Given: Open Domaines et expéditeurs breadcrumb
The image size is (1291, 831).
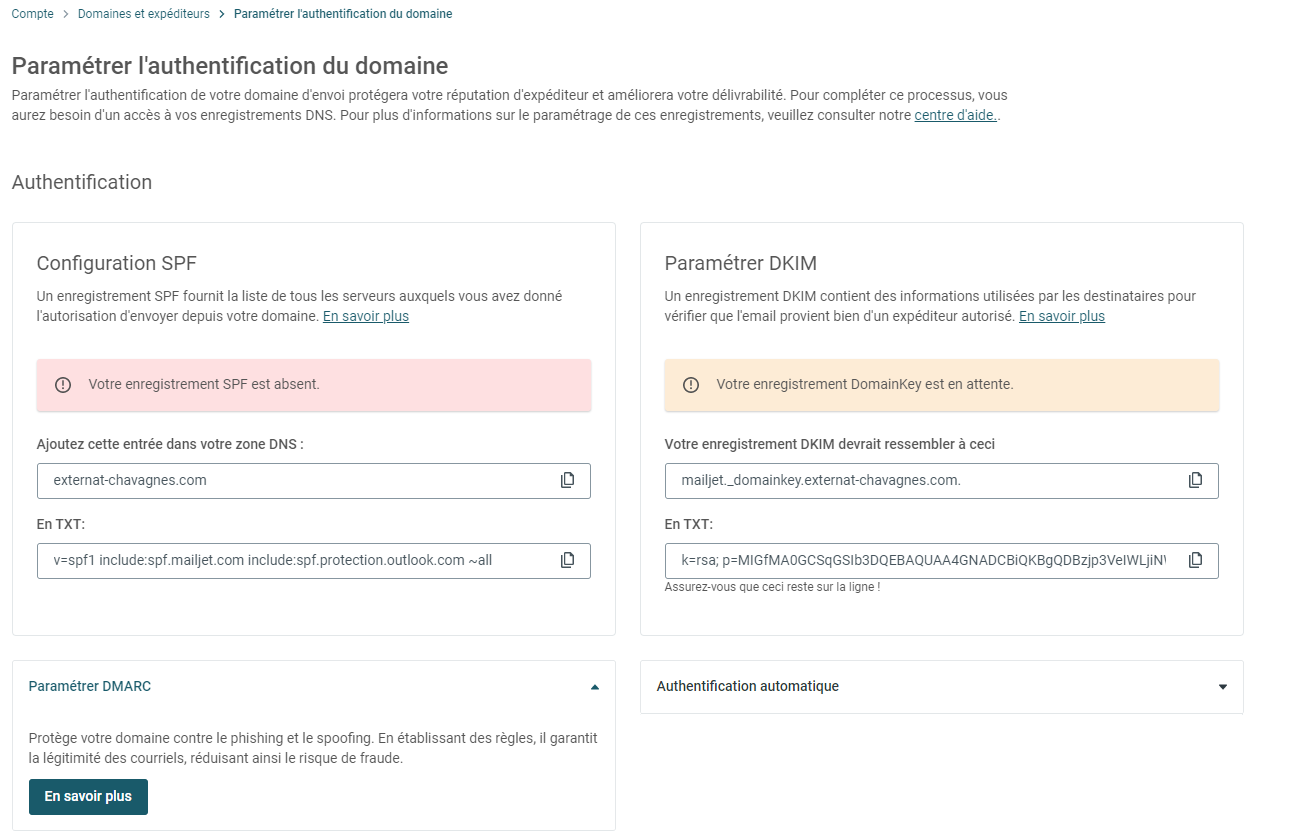Looking at the screenshot, I should (144, 14).
